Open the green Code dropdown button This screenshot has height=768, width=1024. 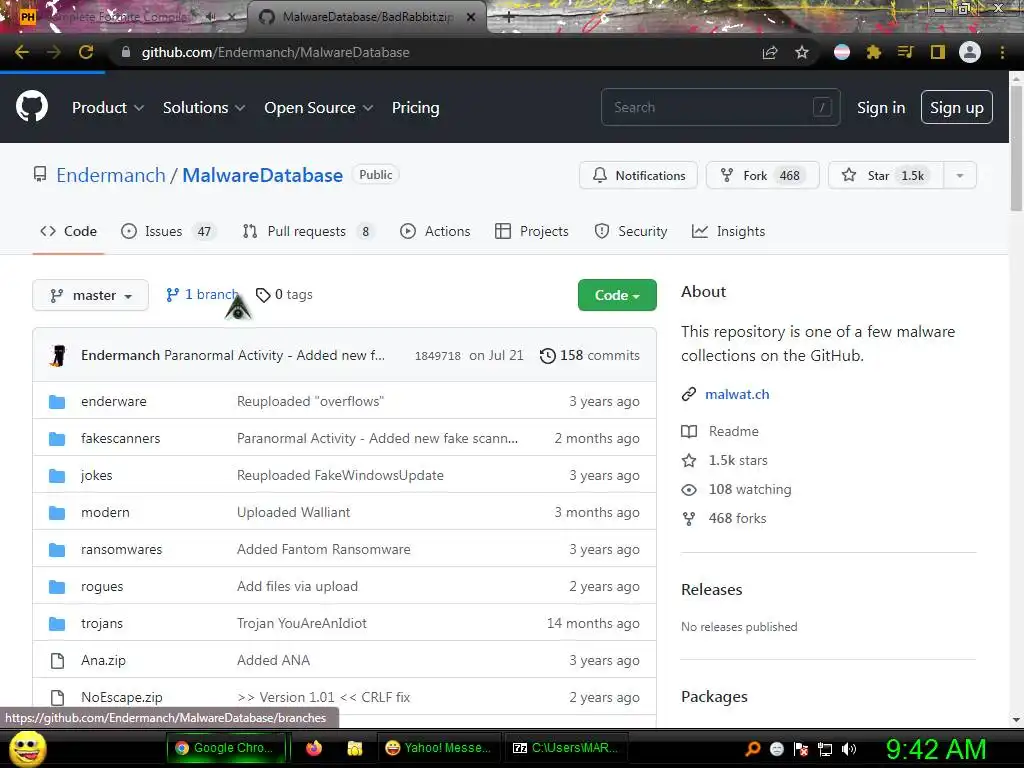pyautogui.click(x=617, y=295)
